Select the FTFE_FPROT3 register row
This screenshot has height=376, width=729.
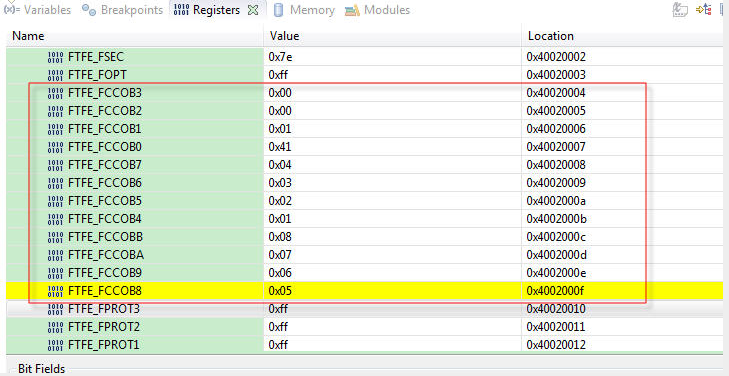coord(364,309)
